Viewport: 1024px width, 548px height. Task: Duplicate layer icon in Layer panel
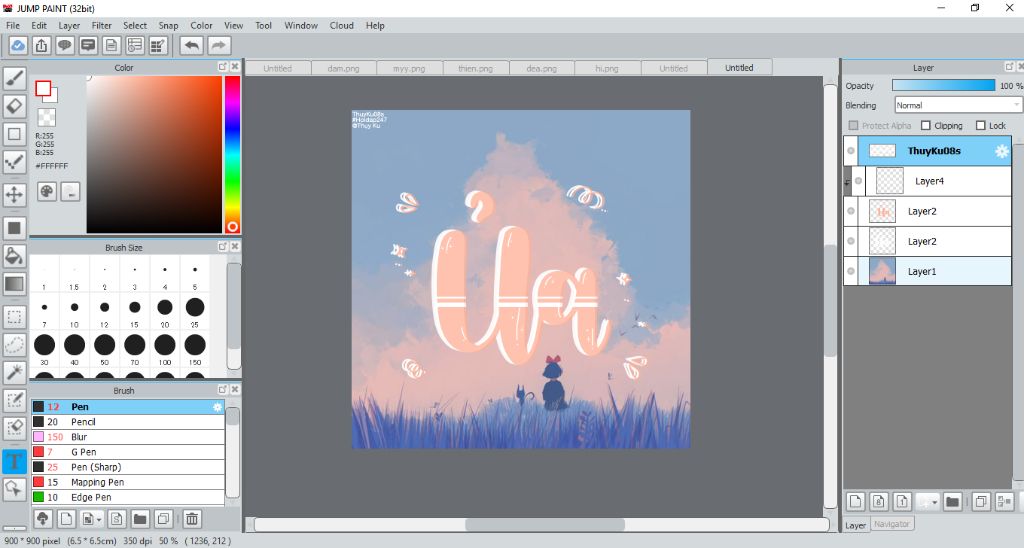tap(981, 502)
